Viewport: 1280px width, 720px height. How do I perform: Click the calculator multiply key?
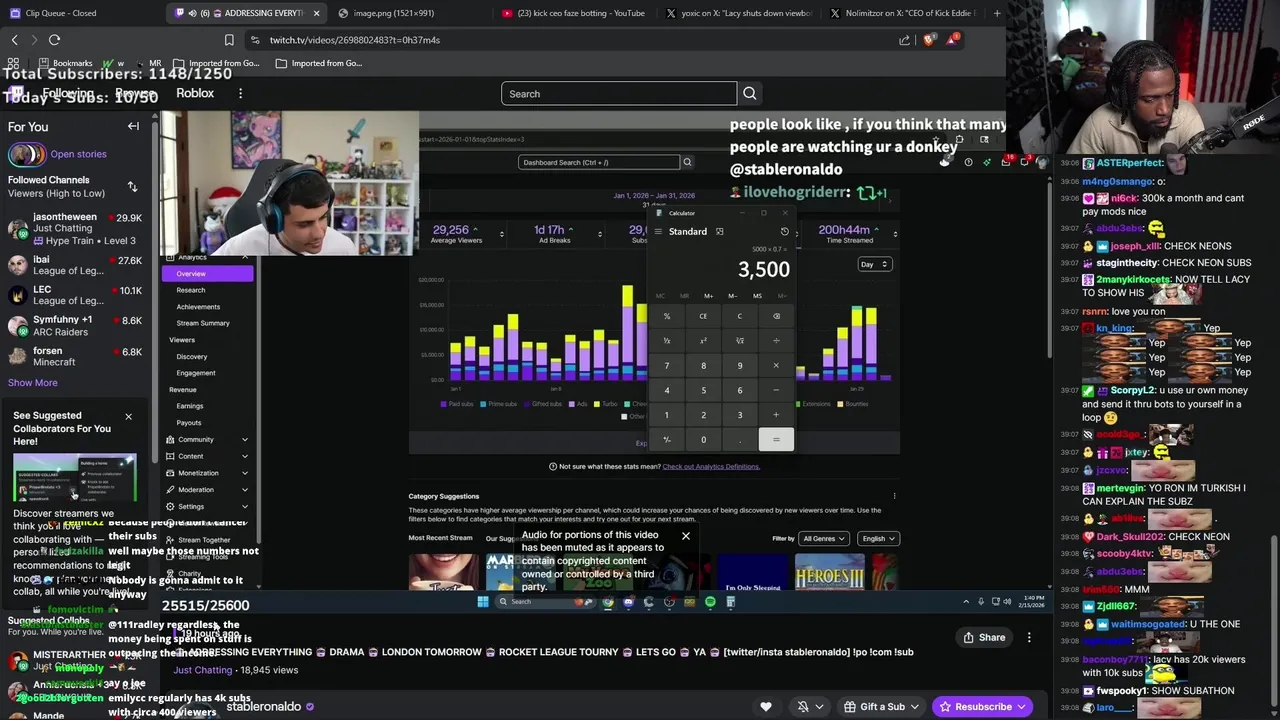point(776,366)
